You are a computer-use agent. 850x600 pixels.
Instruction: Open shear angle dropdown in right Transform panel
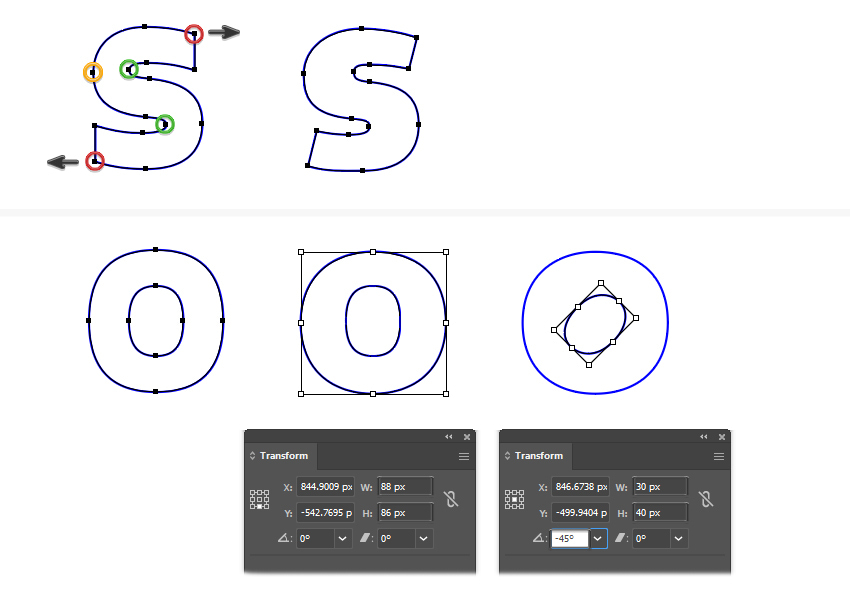(x=679, y=539)
